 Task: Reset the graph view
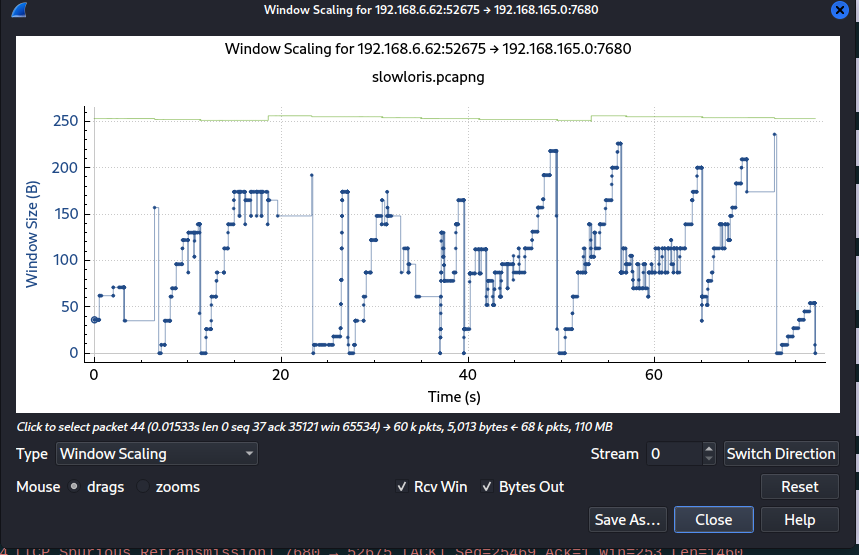coord(799,487)
